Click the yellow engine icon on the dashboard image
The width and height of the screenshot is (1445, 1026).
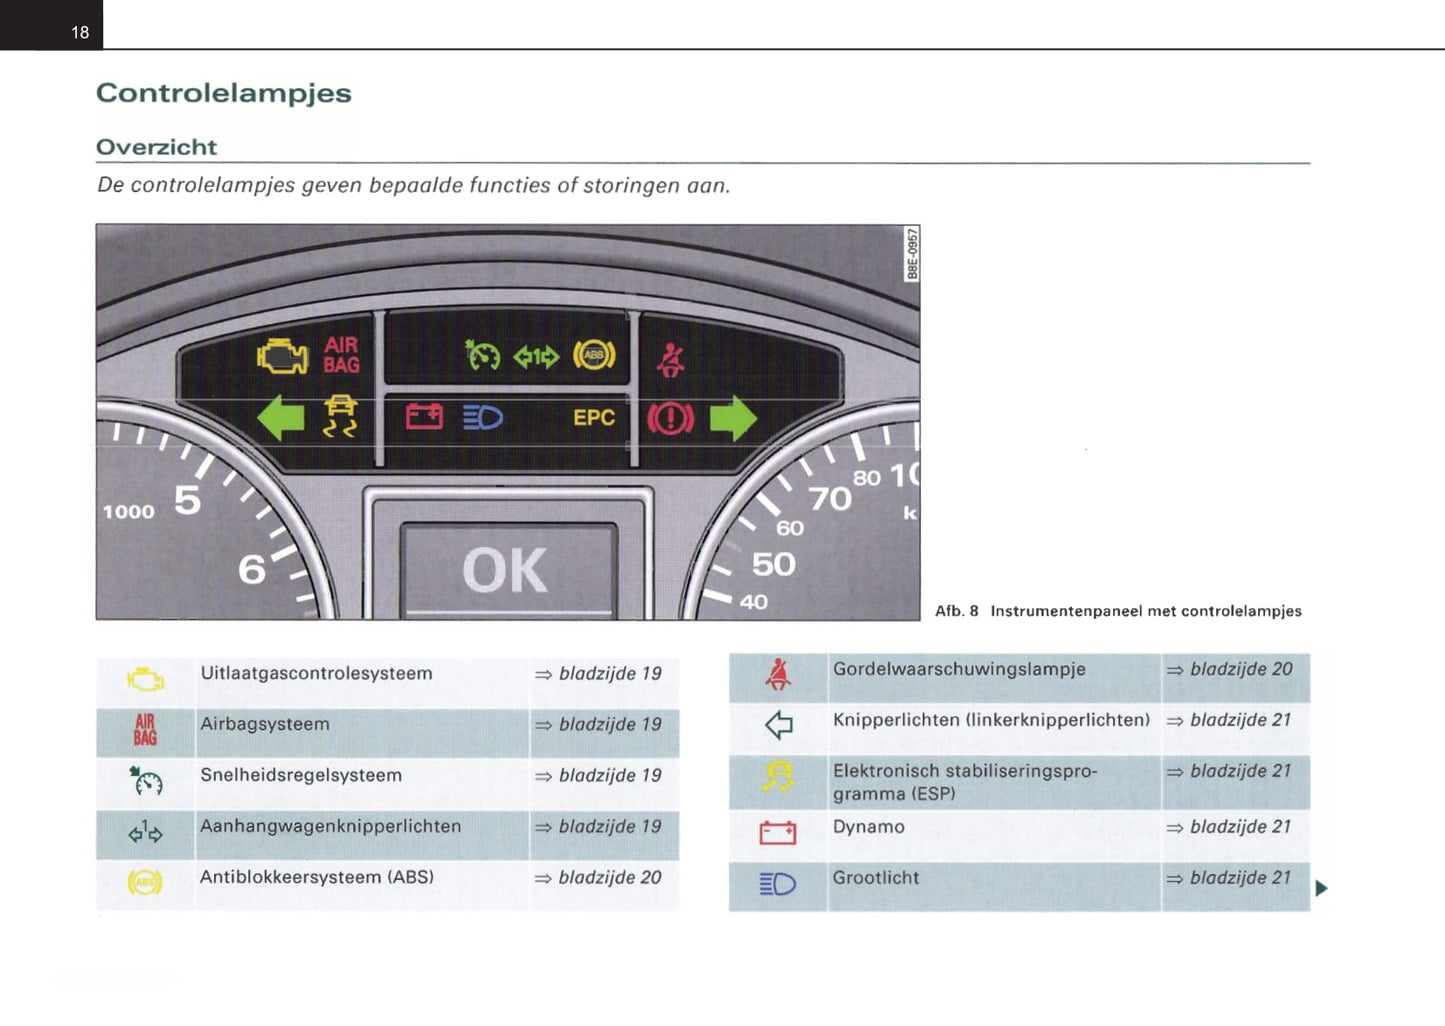(x=283, y=356)
